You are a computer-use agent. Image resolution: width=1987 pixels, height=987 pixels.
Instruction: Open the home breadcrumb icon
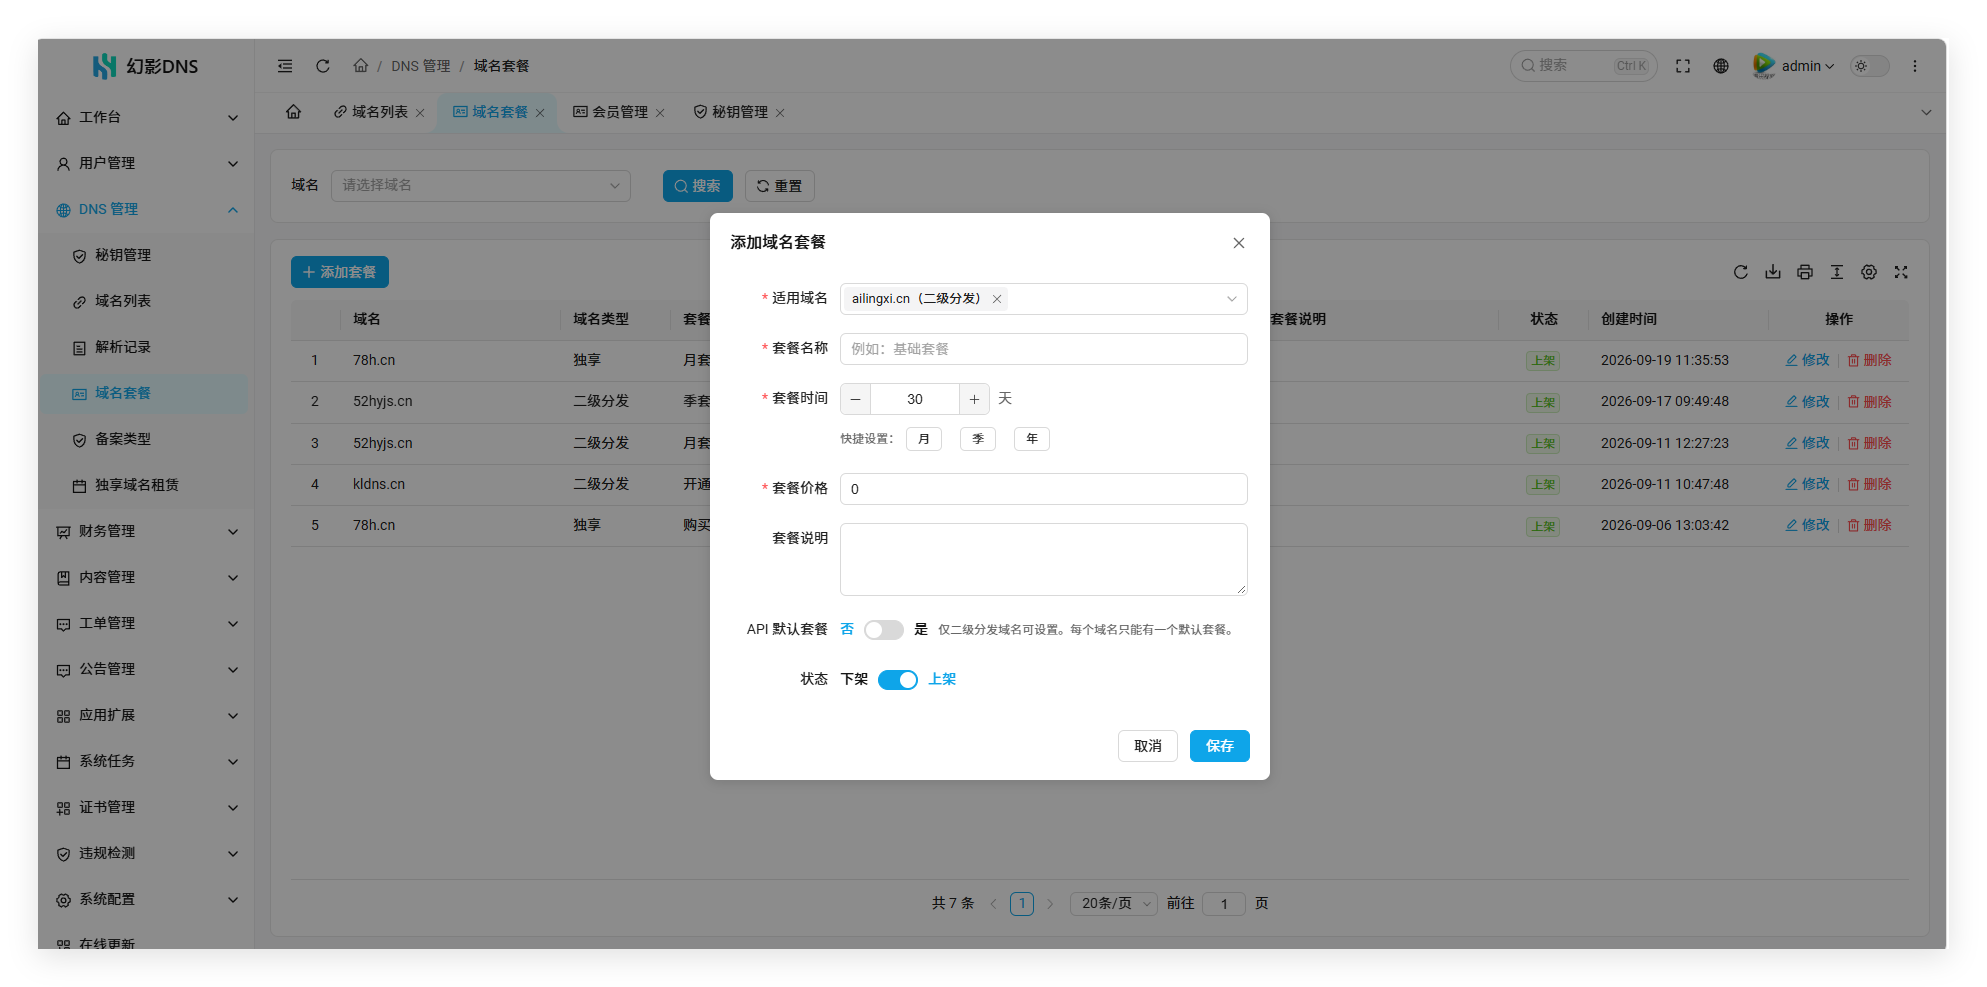point(361,66)
